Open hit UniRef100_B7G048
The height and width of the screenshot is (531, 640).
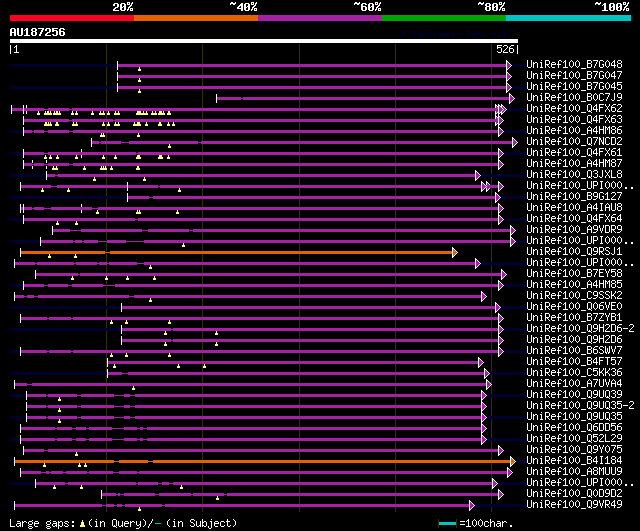point(574,64)
